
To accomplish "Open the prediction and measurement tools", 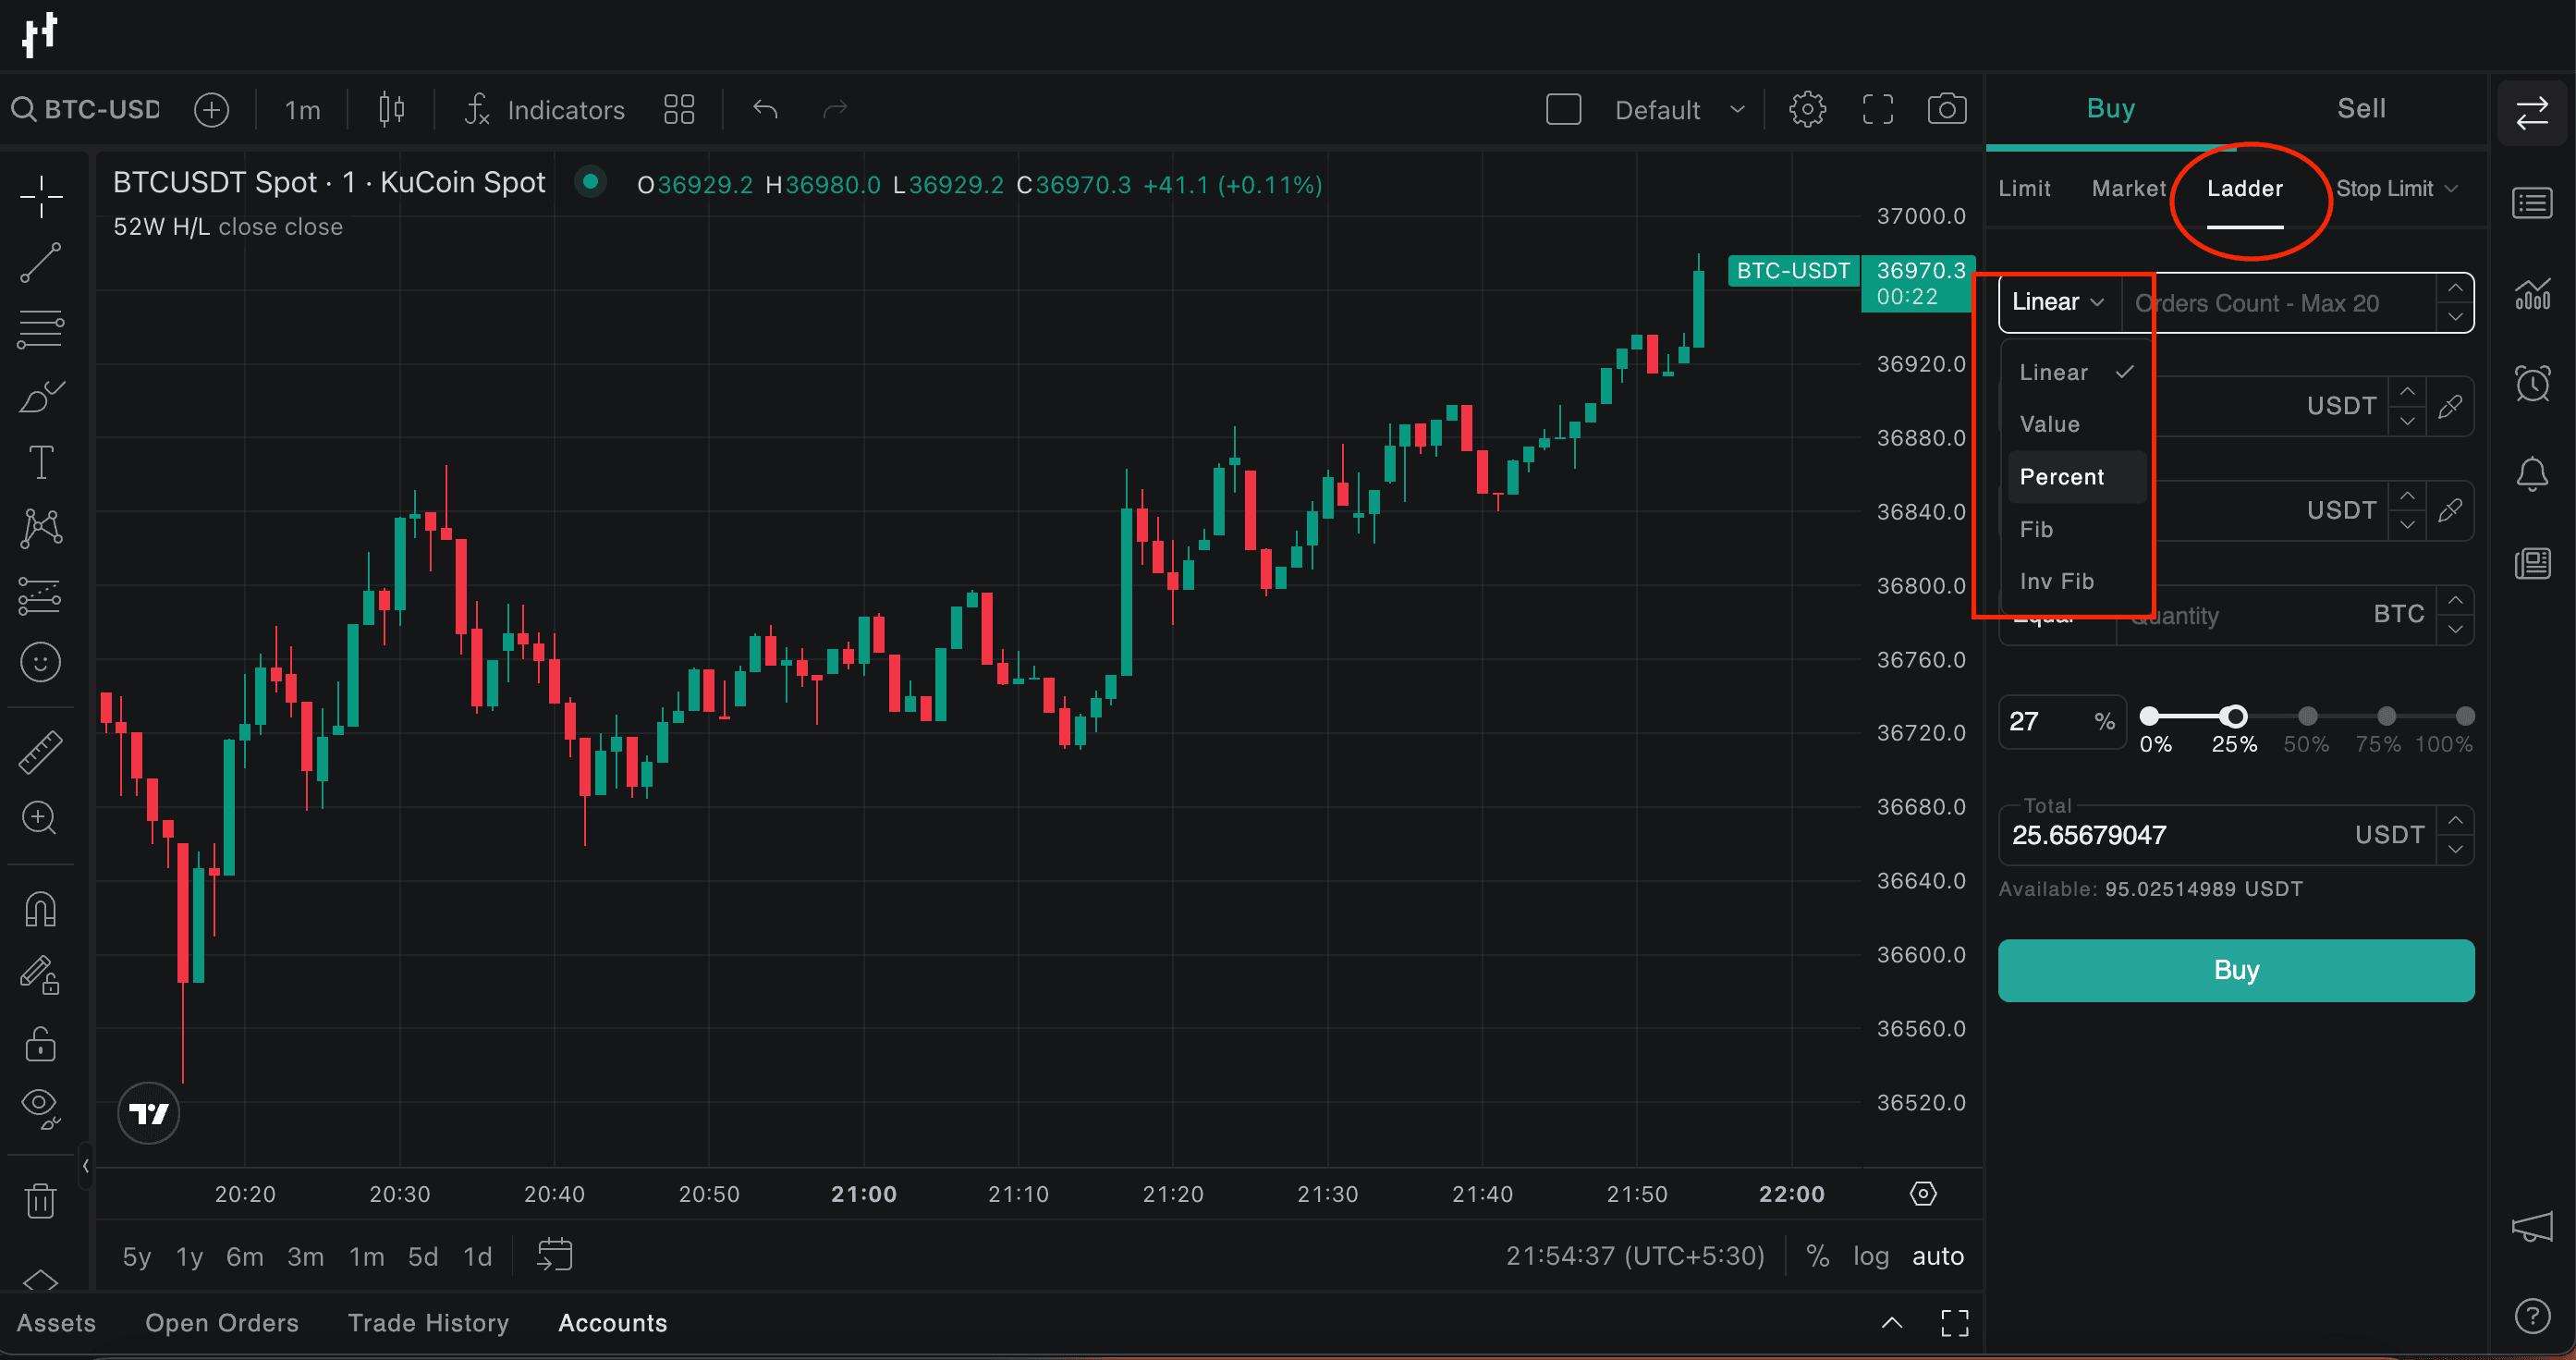I will (x=40, y=596).
